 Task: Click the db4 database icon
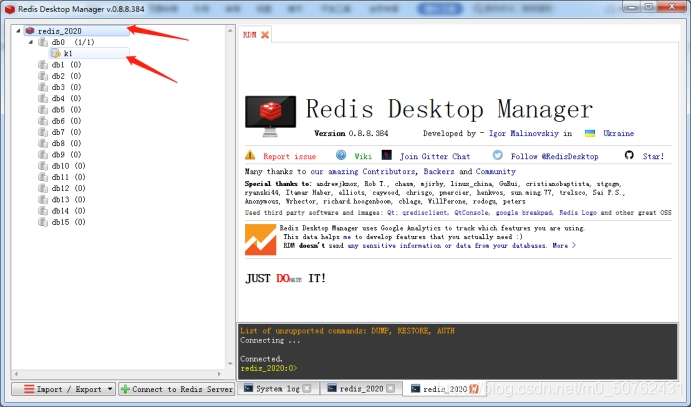point(43,98)
